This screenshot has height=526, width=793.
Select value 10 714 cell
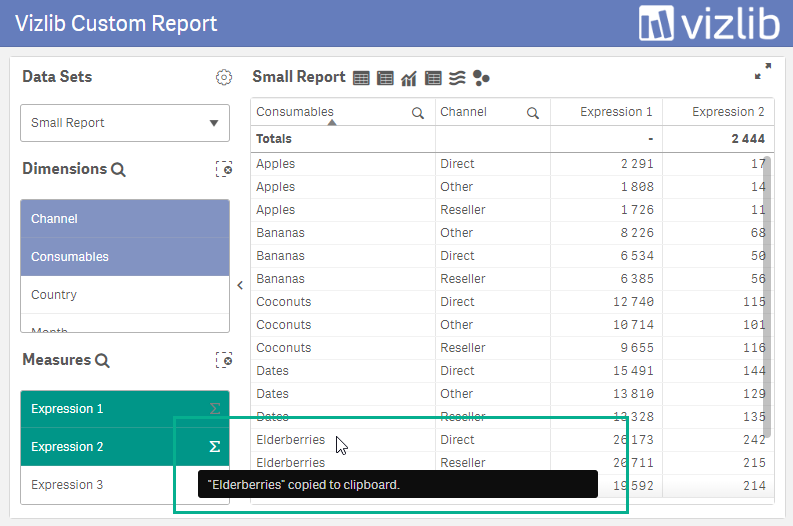click(x=606, y=325)
